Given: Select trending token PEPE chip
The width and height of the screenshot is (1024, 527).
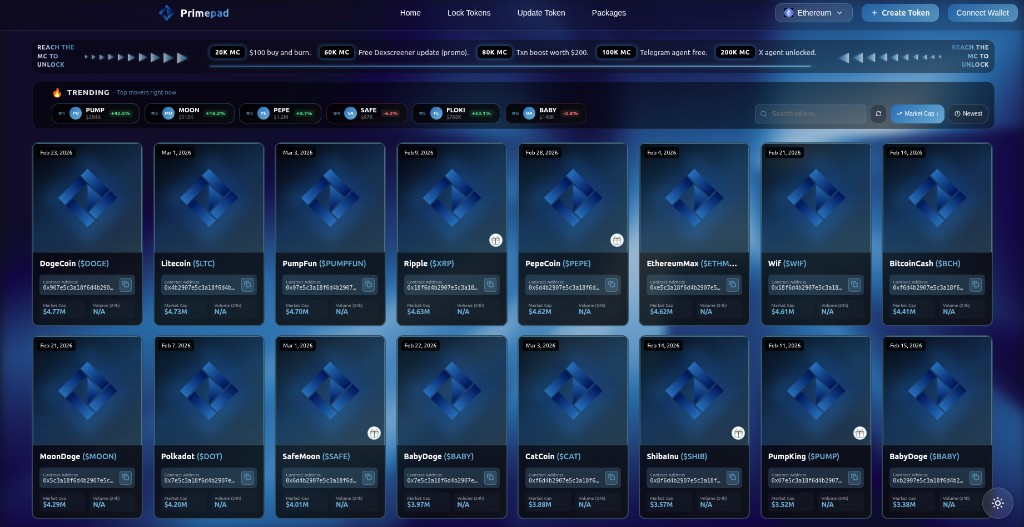Looking at the screenshot, I should click(280, 114).
